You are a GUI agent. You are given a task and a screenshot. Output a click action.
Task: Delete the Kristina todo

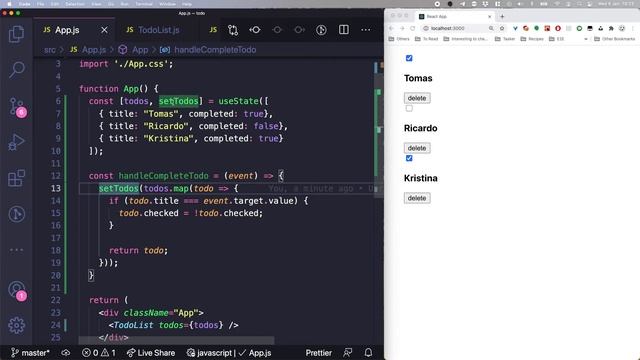coord(417,198)
